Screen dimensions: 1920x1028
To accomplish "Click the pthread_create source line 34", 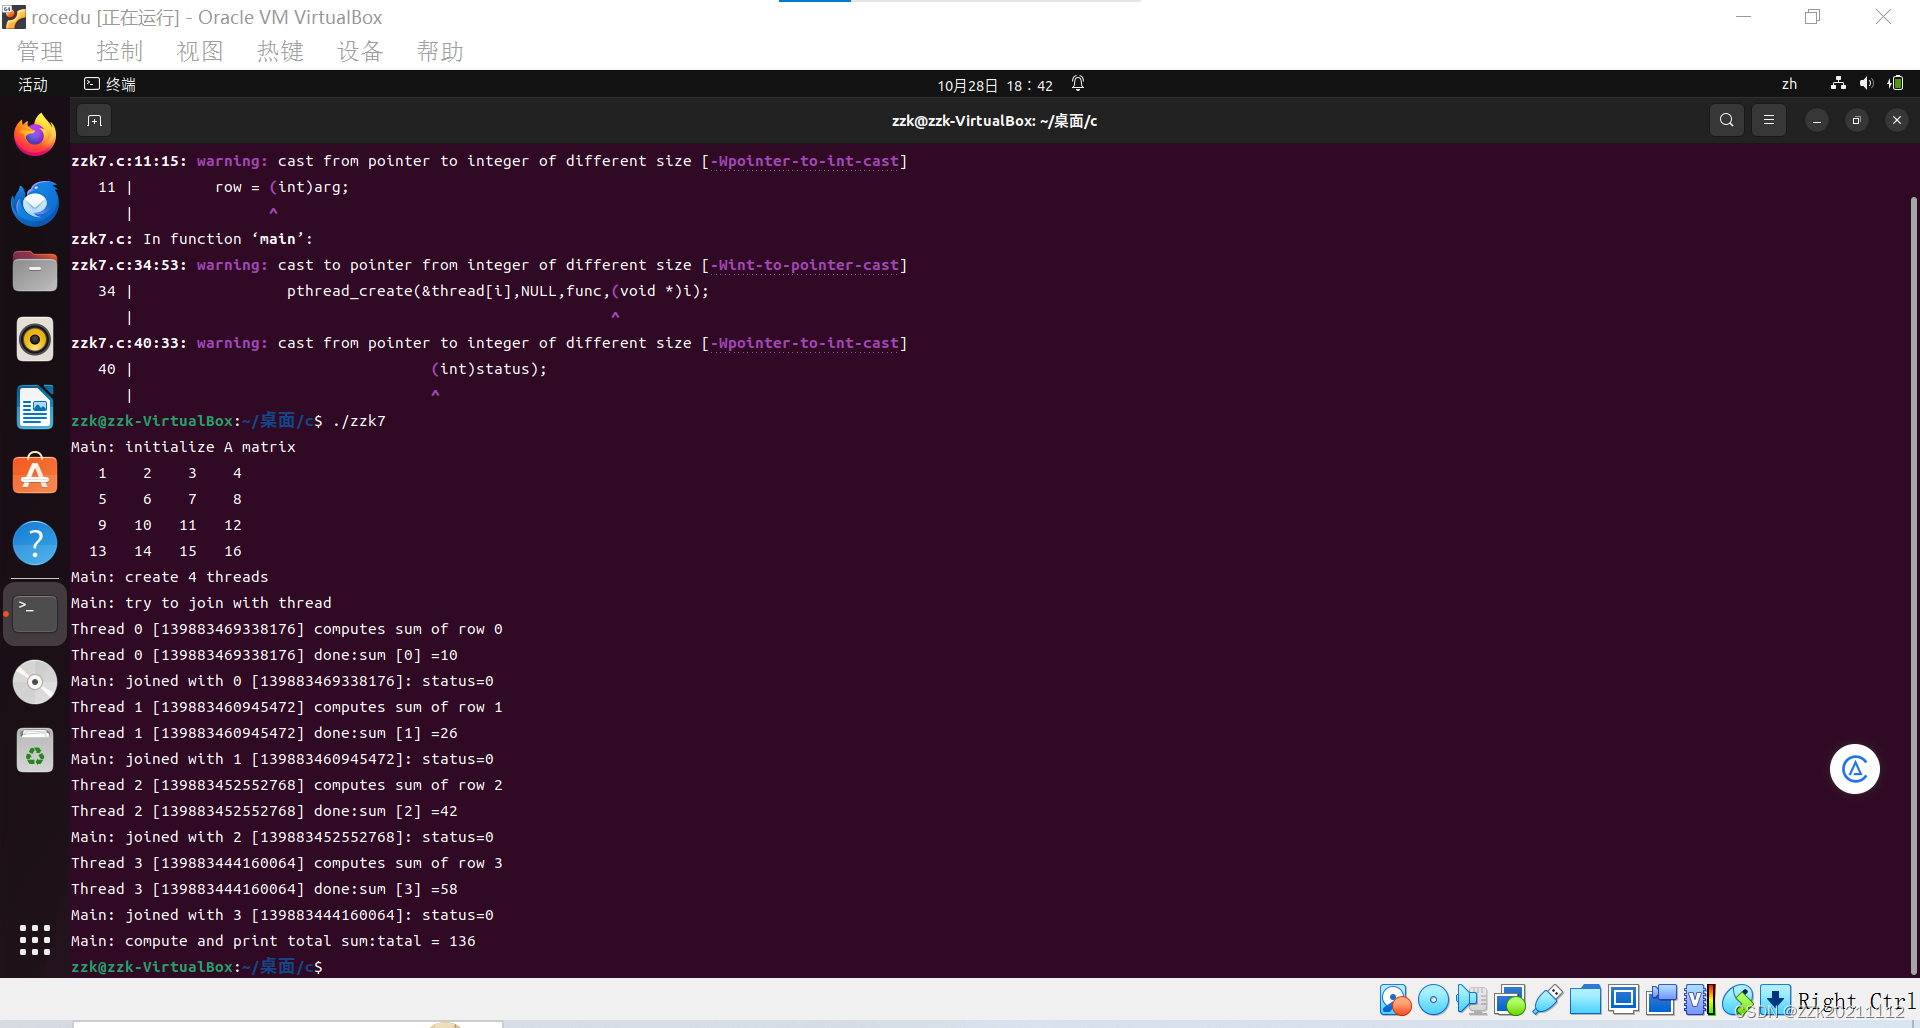I will (498, 291).
